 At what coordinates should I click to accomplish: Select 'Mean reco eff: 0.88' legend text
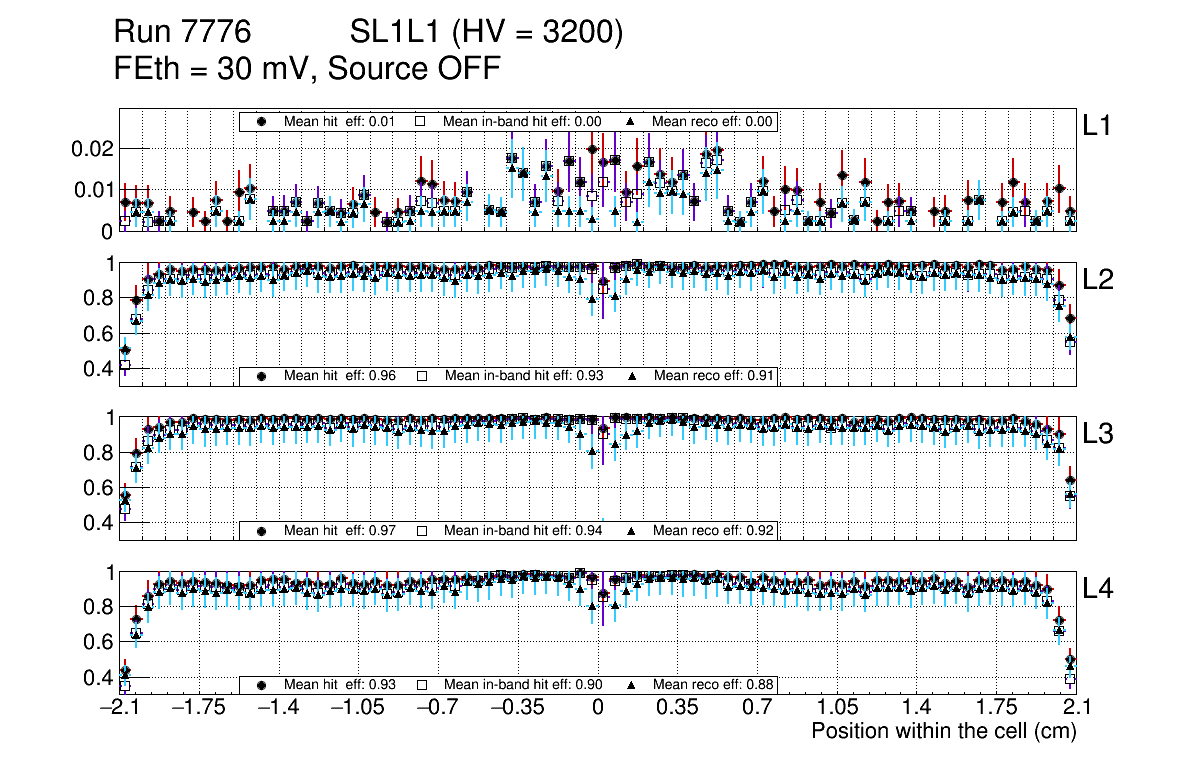click(713, 685)
